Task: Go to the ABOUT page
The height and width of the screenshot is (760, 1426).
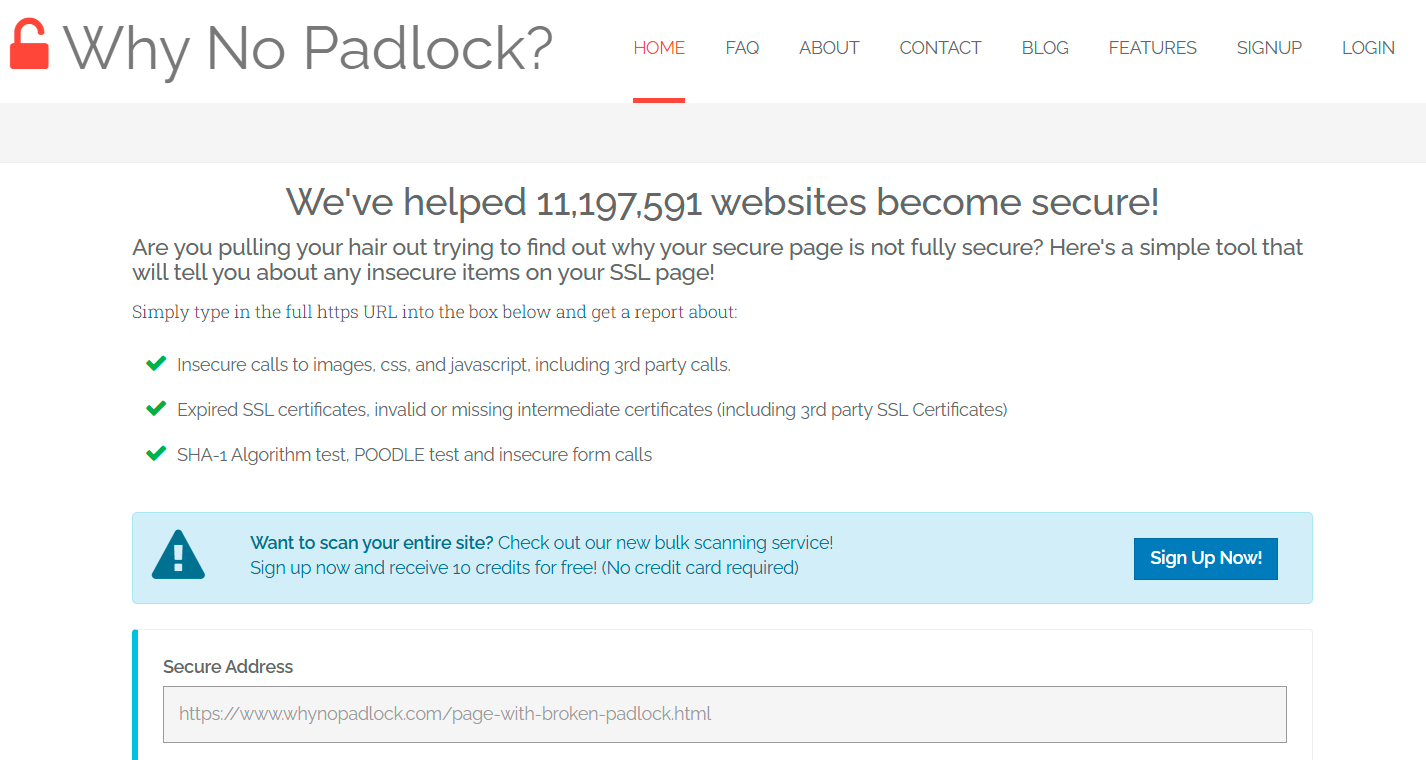Action: [x=829, y=48]
